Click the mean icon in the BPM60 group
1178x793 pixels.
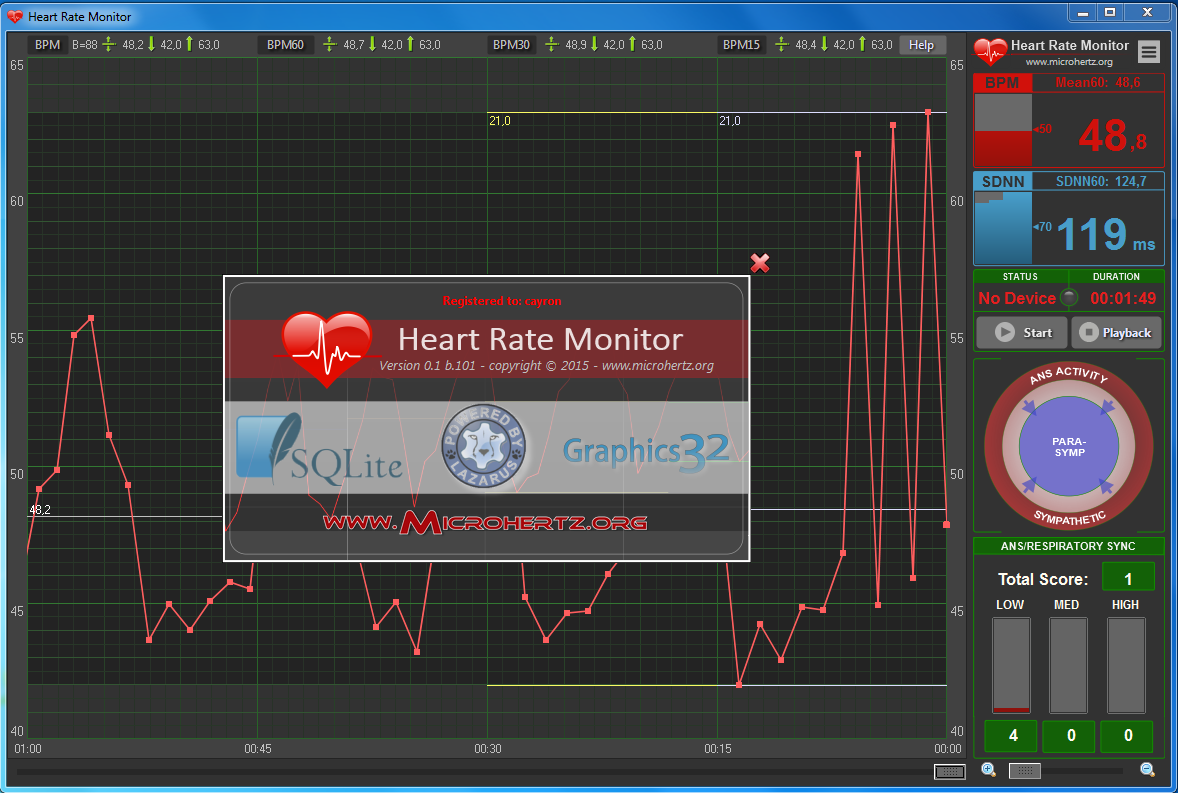click(x=329, y=44)
